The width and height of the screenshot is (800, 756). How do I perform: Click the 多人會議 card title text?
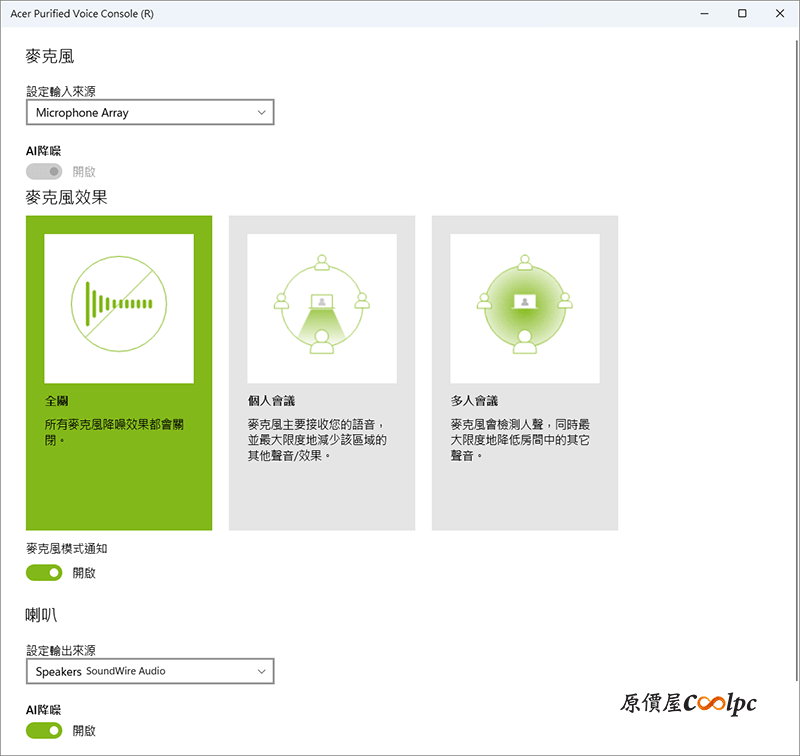474,401
